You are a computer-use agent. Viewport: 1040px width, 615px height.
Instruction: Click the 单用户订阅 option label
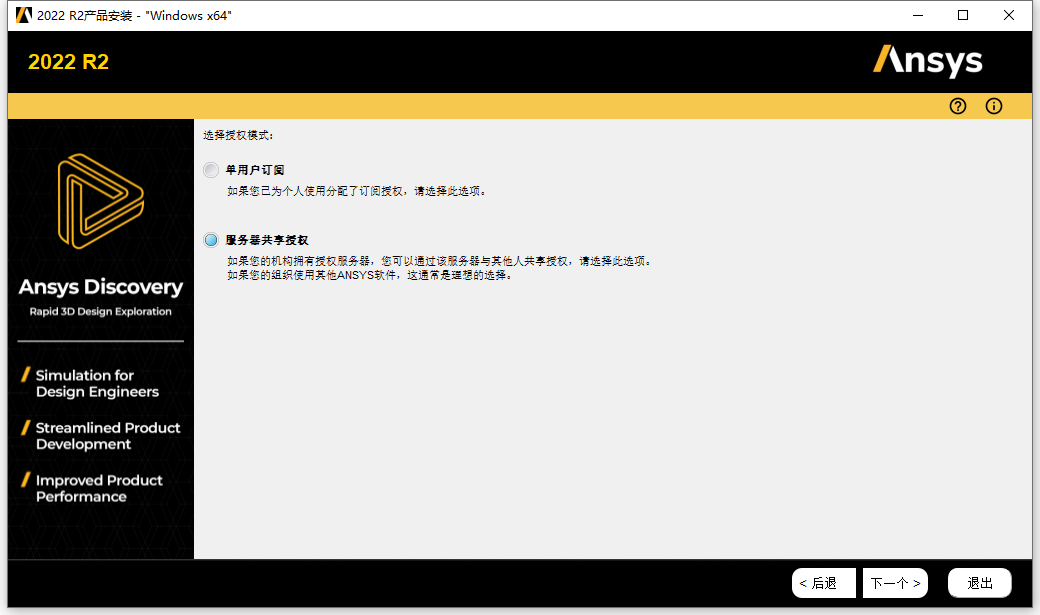tap(255, 170)
